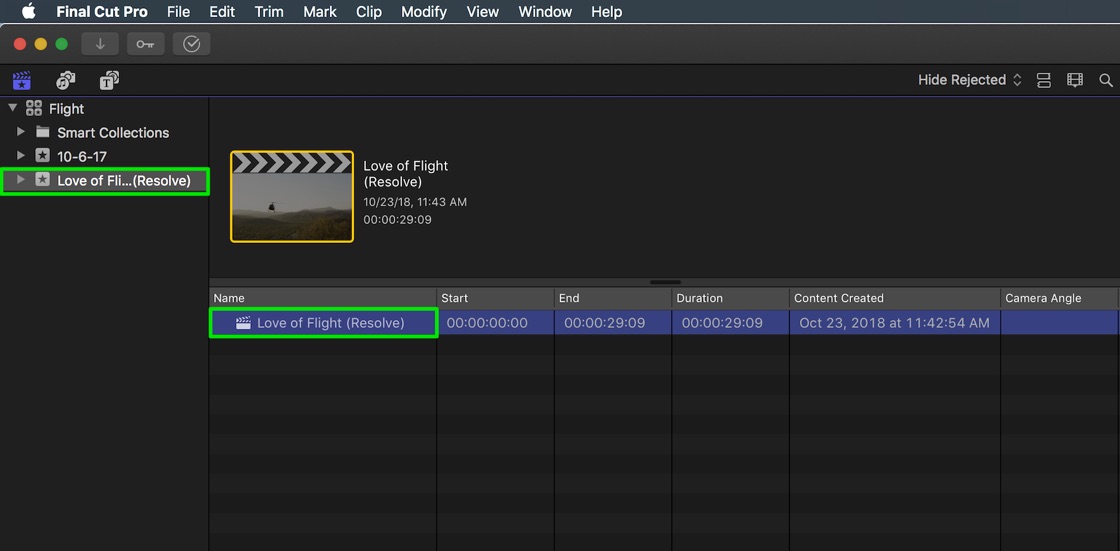This screenshot has width=1120, height=551.
Task: Open the Mark menu
Action: pyautogui.click(x=320, y=11)
